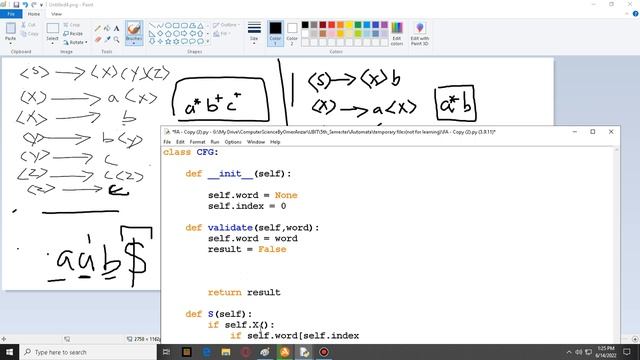This screenshot has width=640, height=360.
Task: Click the Crop tool in Image group
Action: [72, 25]
